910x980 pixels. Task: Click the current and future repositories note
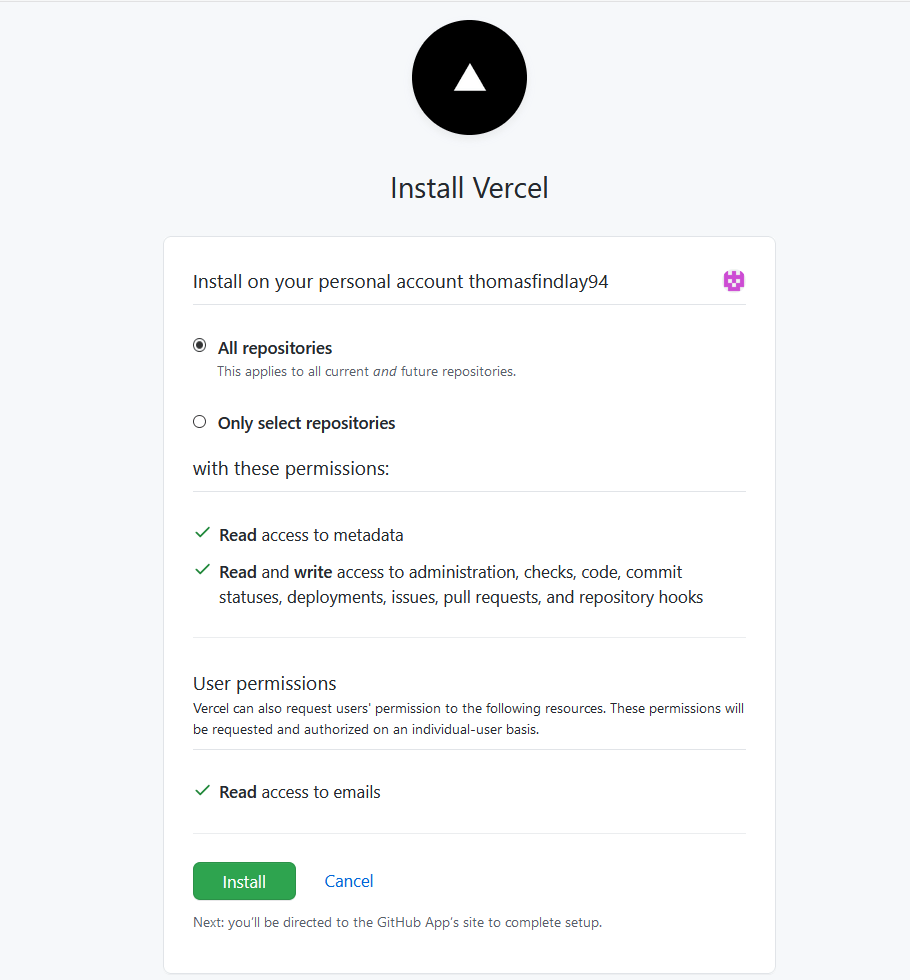click(x=367, y=372)
